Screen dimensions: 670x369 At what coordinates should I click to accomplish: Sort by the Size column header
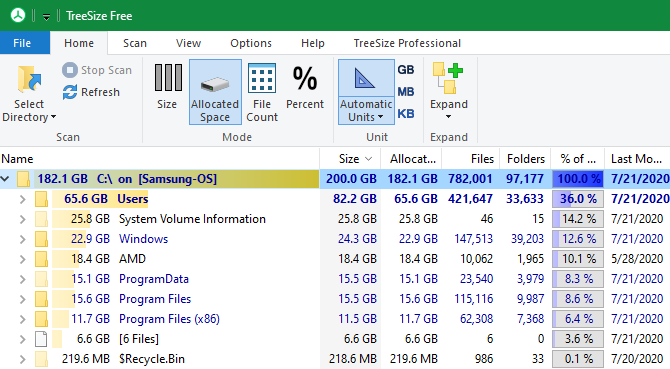[350, 159]
